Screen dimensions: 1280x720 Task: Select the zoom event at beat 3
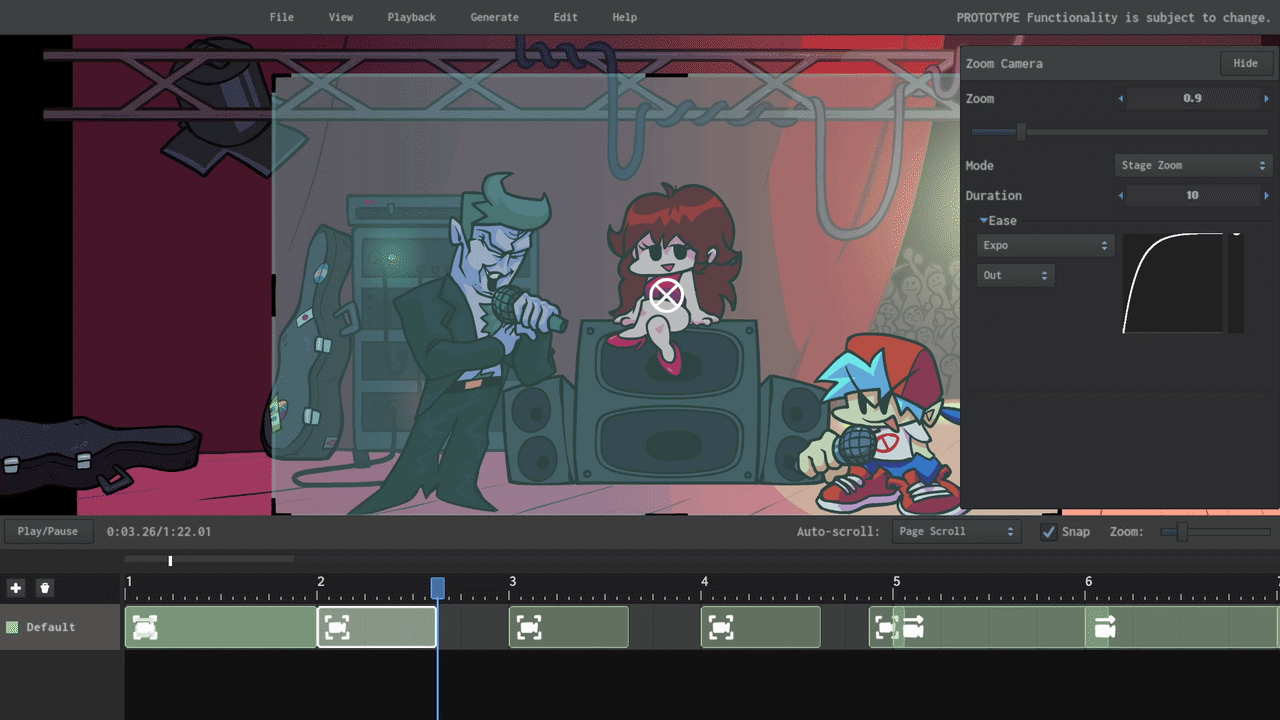click(529, 627)
